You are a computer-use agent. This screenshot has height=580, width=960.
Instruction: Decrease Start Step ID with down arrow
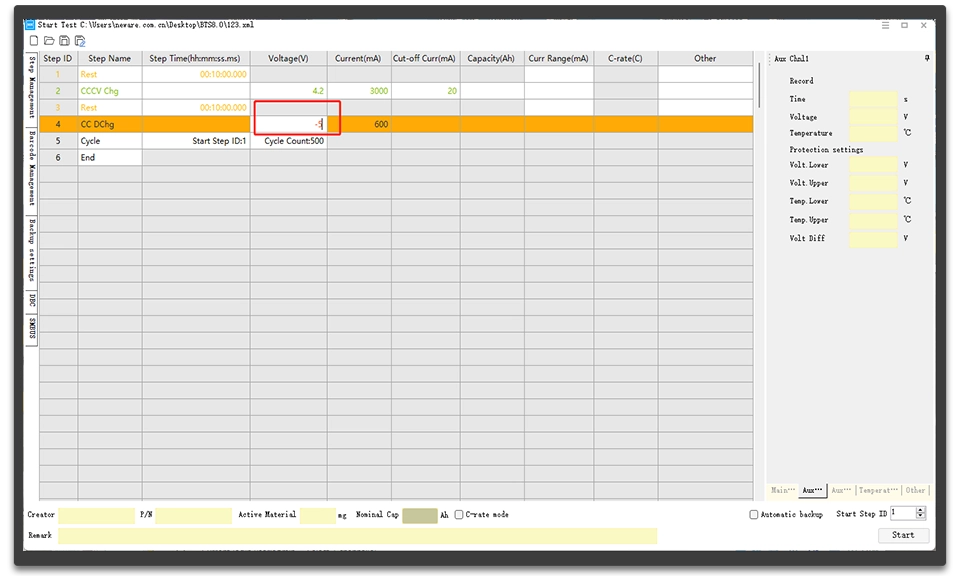coord(920,516)
